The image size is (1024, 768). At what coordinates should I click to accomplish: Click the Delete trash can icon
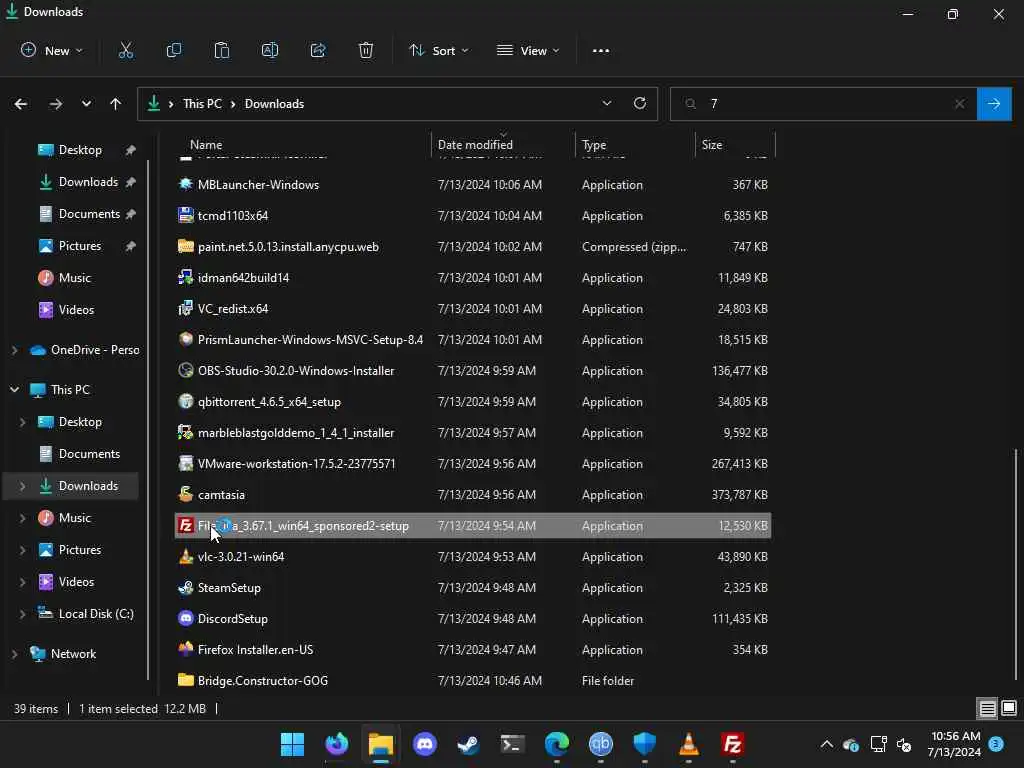click(x=366, y=50)
